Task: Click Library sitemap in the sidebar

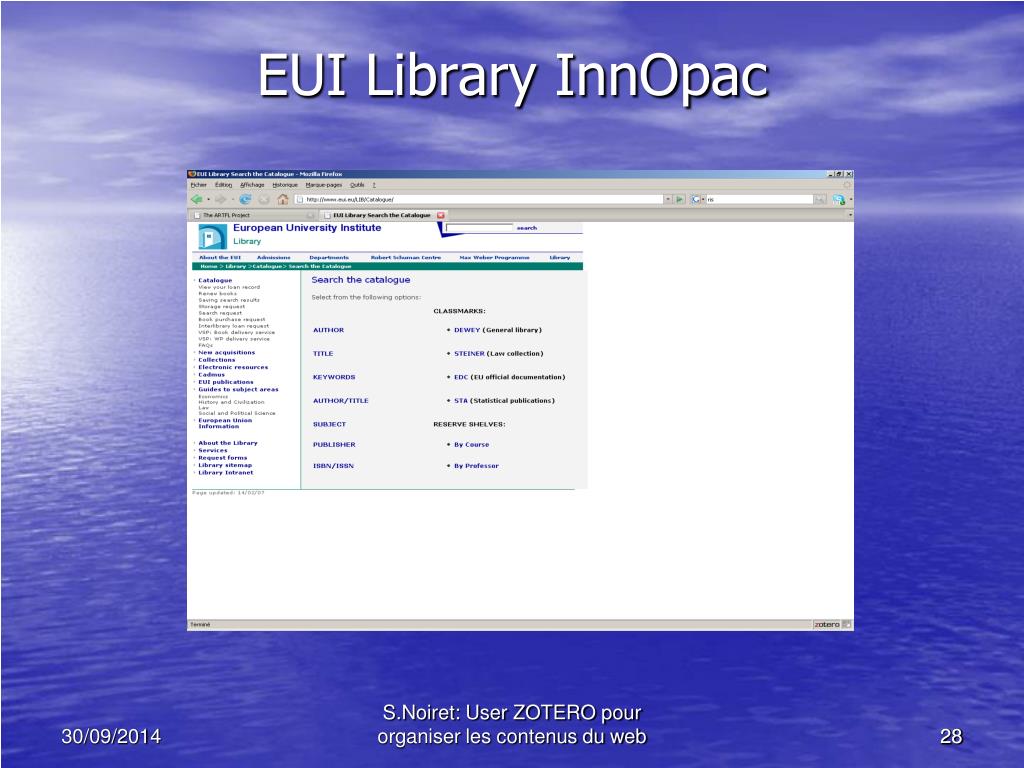Action: pos(225,465)
